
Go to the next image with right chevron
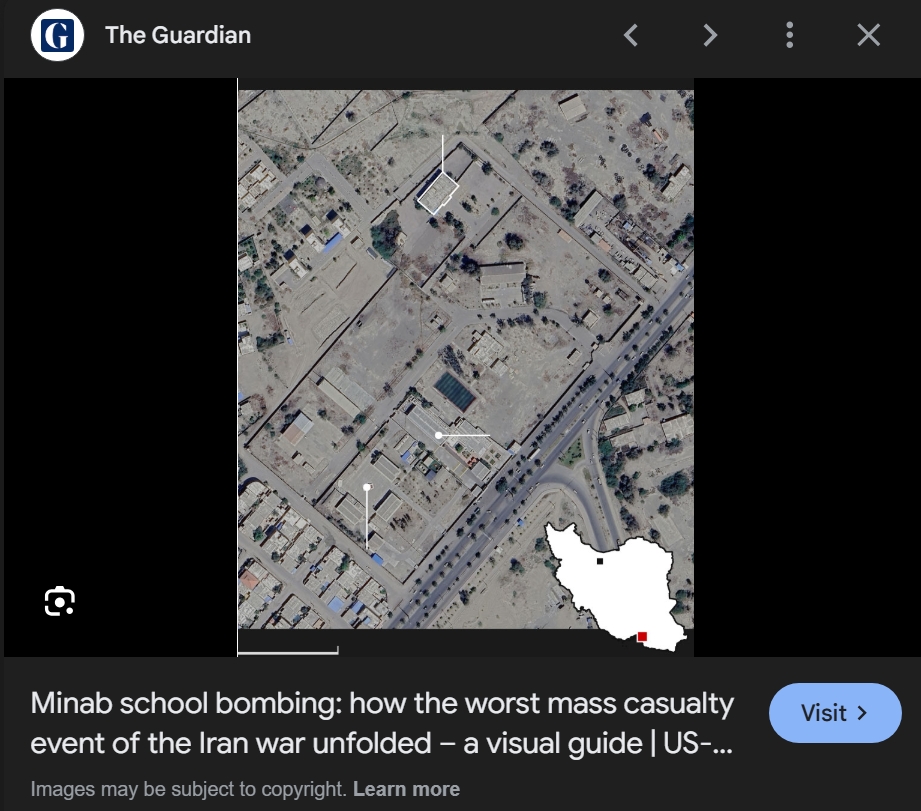click(710, 35)
